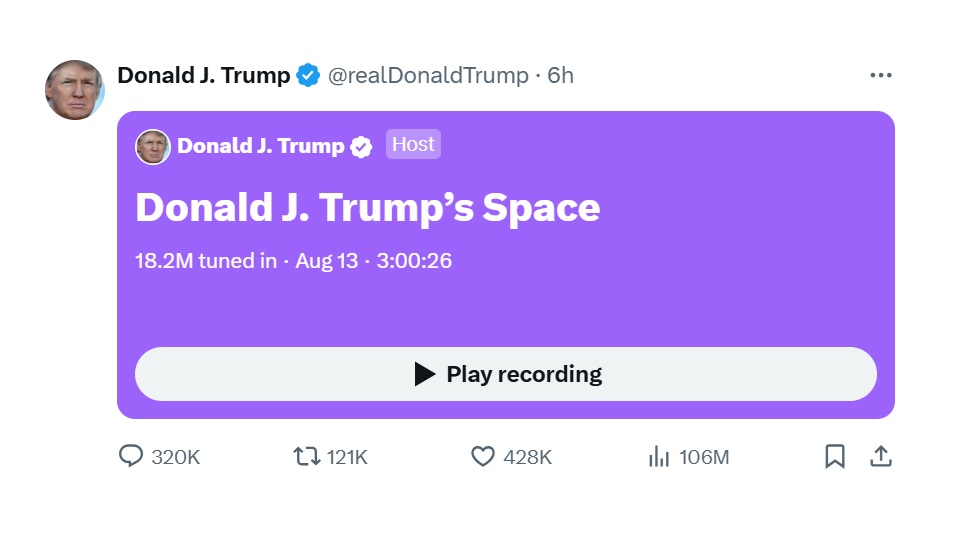Image resolution: width=964 pixels, height=543 pixels.
Task: Click the blue verified badge in post header
Action: coord(308,75)
